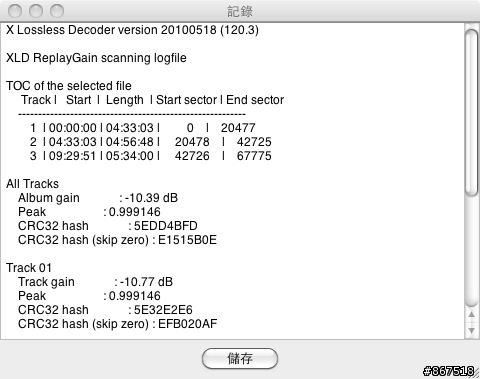The width and height of the screenshot is (480, 379).
Task: Click track 1 end sector 20477
Action: click(238, 128)
